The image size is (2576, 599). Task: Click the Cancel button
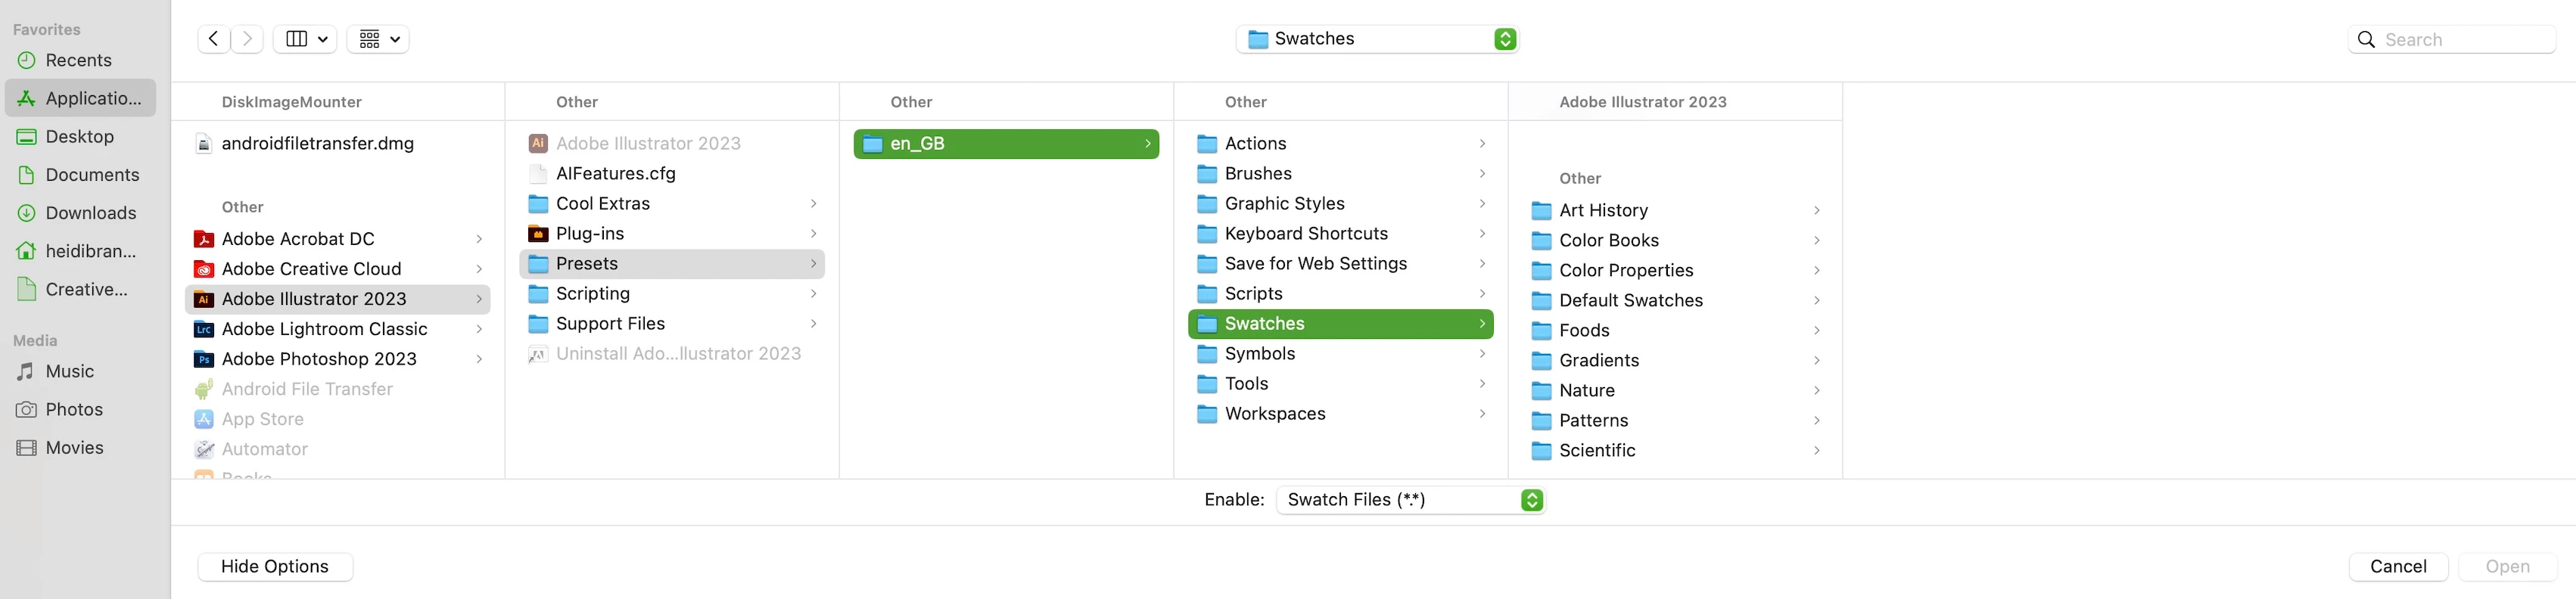tap(2397, 566)
